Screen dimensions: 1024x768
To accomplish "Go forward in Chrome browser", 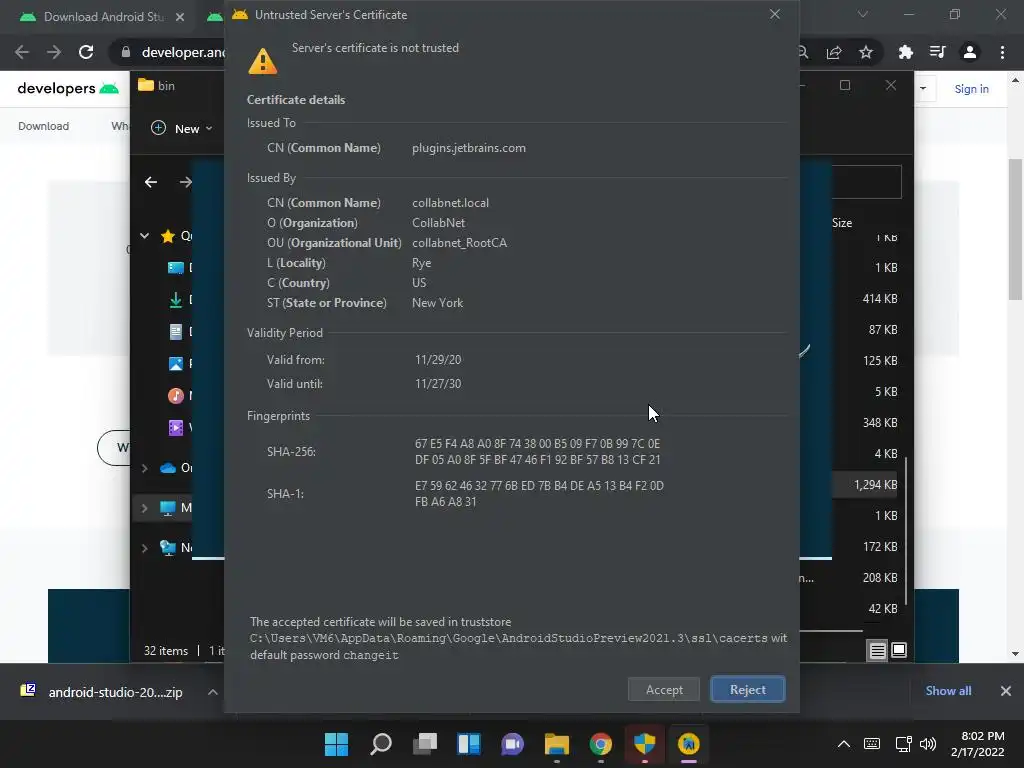I will pyautogui.click(x=54, y=52).
